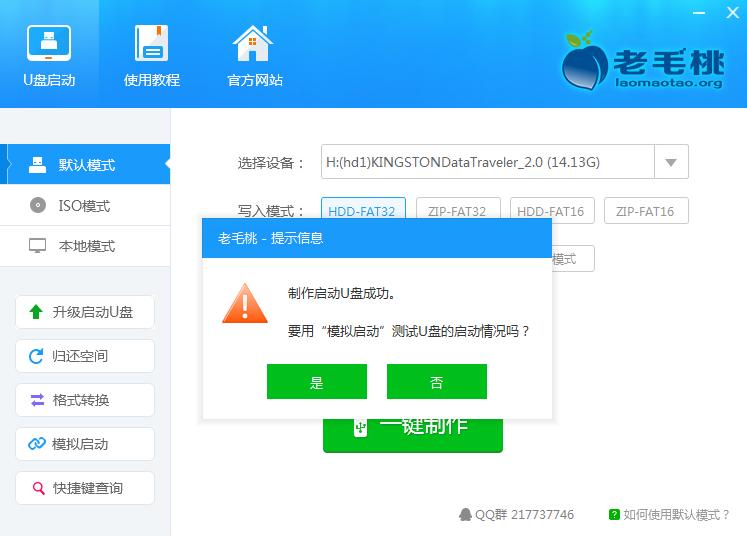Click the red magnifier search icon
Screen dimensions: 747x536
[x=38, y=488]
